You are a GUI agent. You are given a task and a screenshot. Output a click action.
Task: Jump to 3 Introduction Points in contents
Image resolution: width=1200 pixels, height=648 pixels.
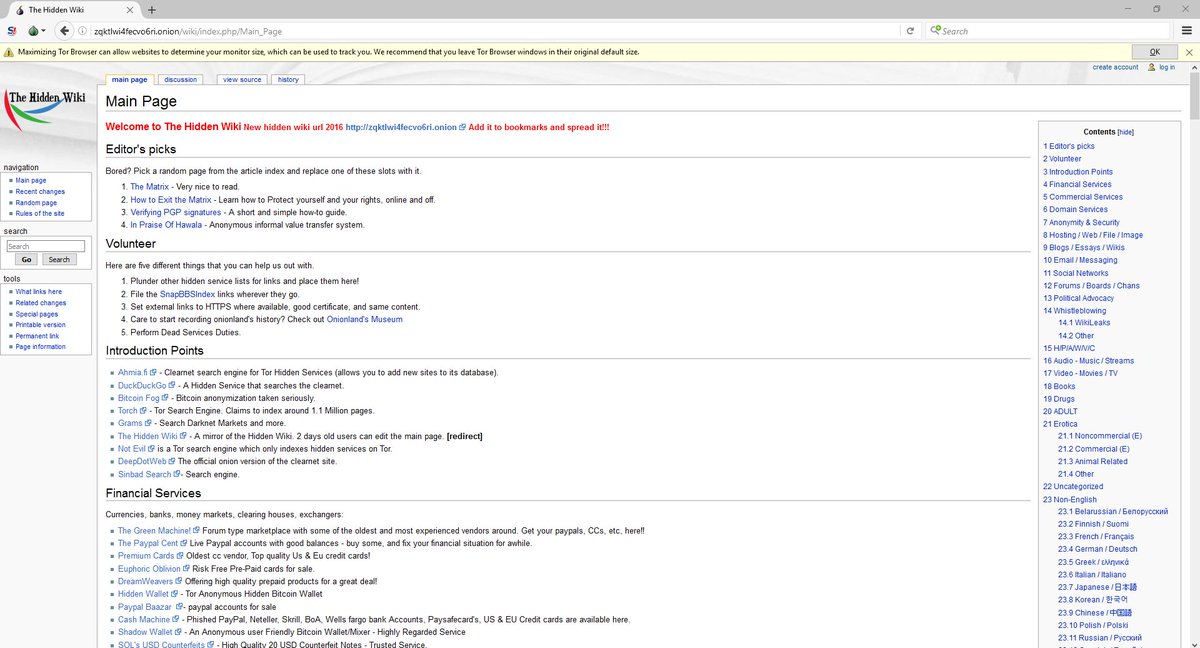[x=1078, y=171]
